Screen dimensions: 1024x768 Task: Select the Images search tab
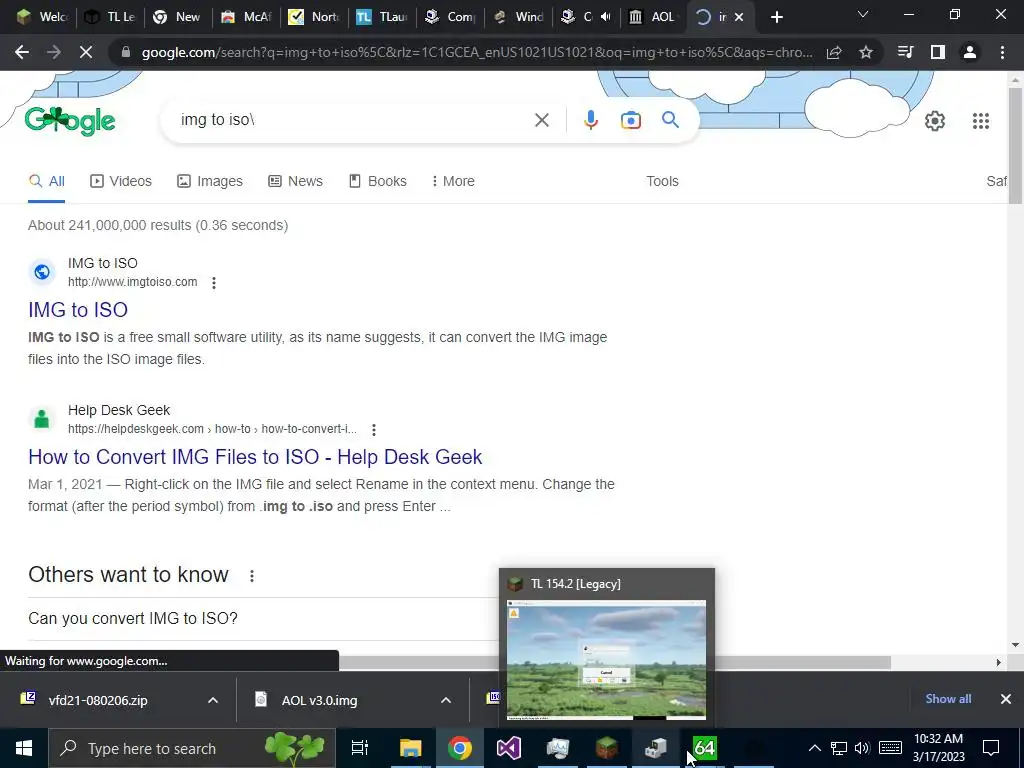[210, 181]
